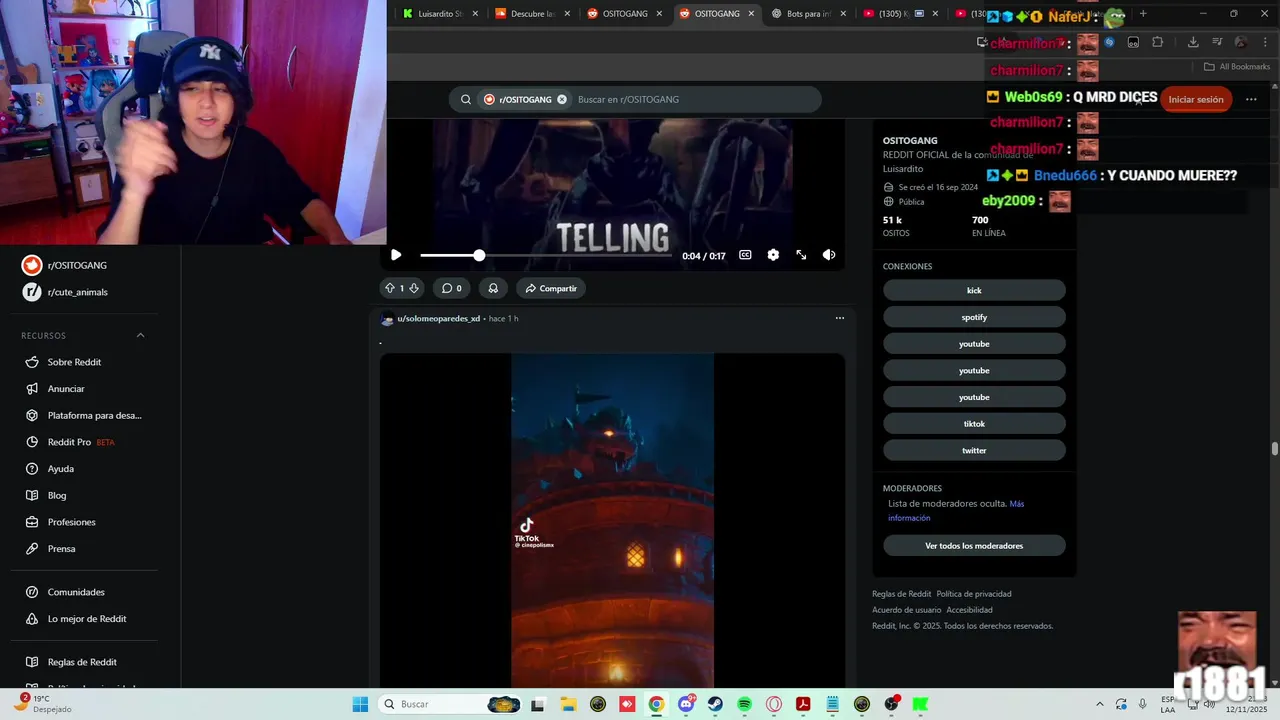Open Steam from taskbar
The image size is (1280, 720).
(x=715, y=704)
